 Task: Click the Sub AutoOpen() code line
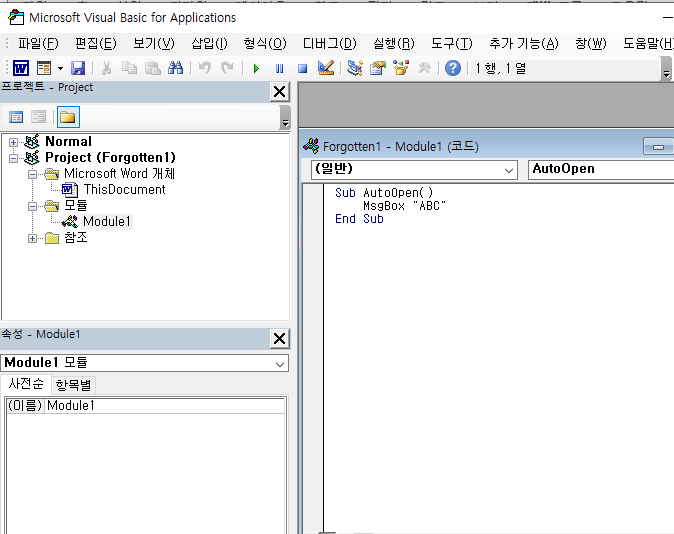click(x=384, y=193)
